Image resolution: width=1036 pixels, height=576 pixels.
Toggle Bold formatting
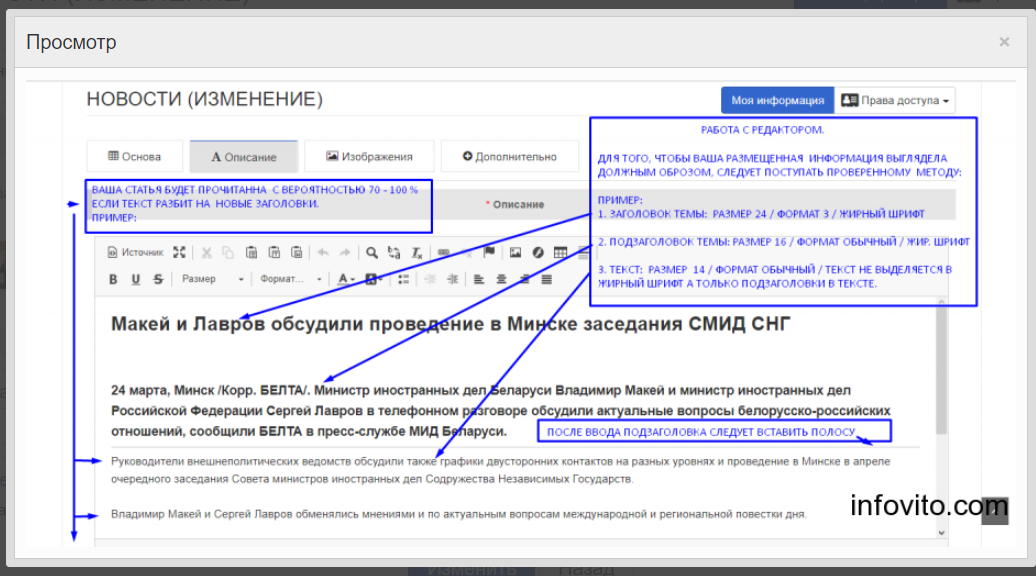click(113, 279)
